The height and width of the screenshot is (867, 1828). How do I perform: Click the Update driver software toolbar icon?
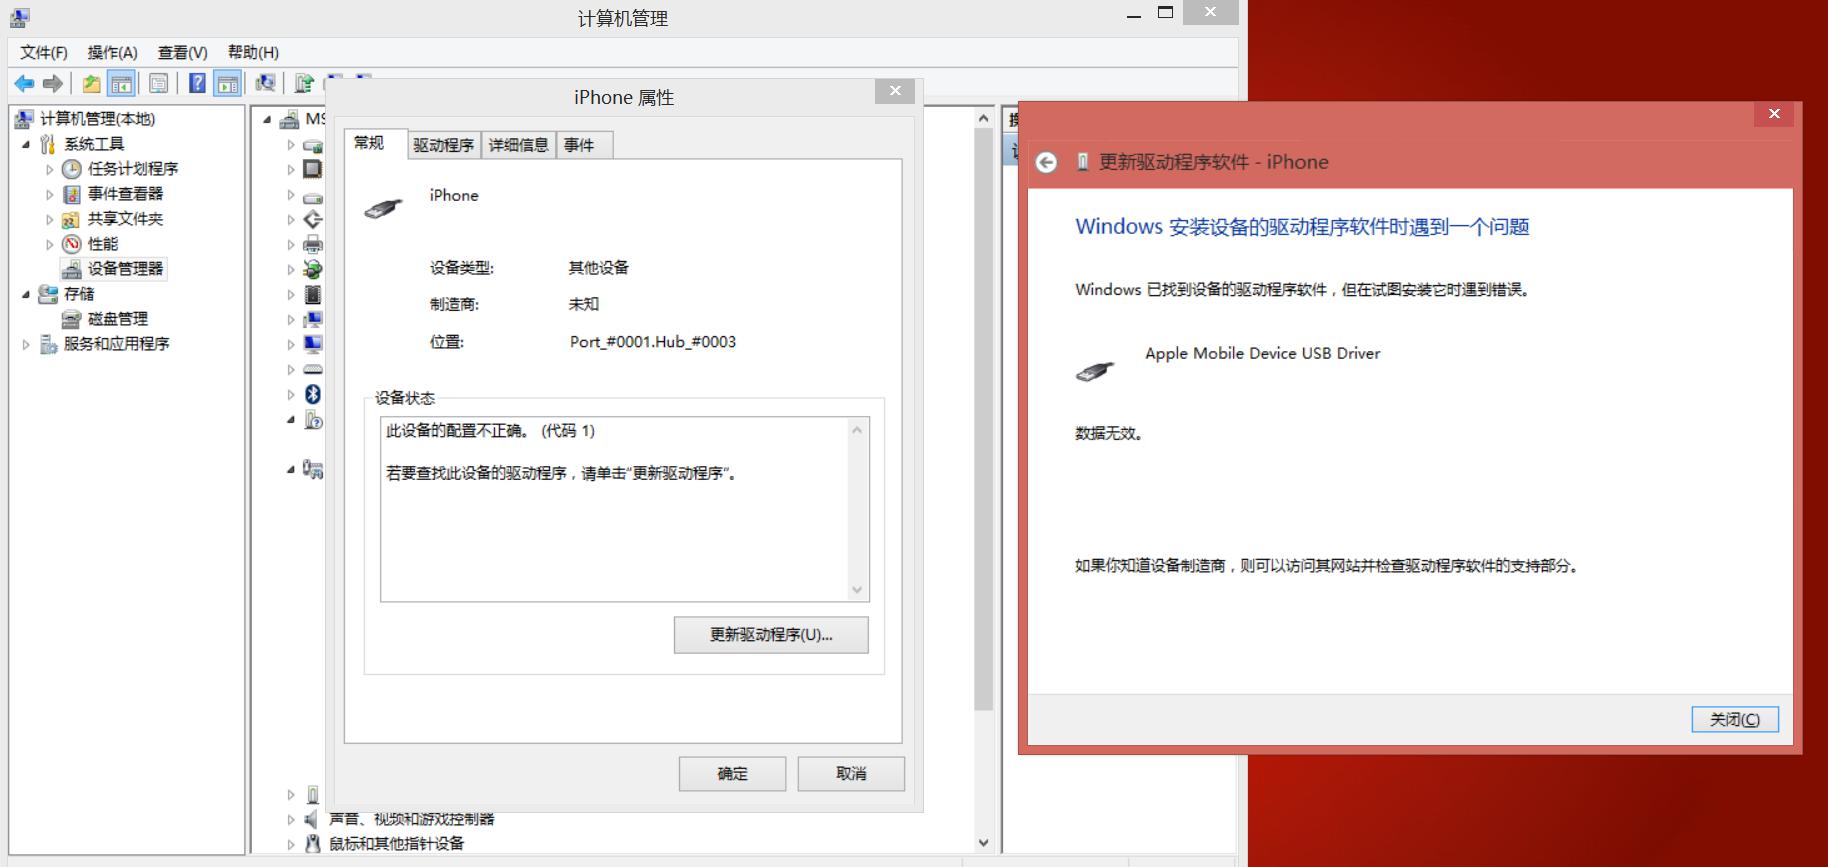click(304, 84)
